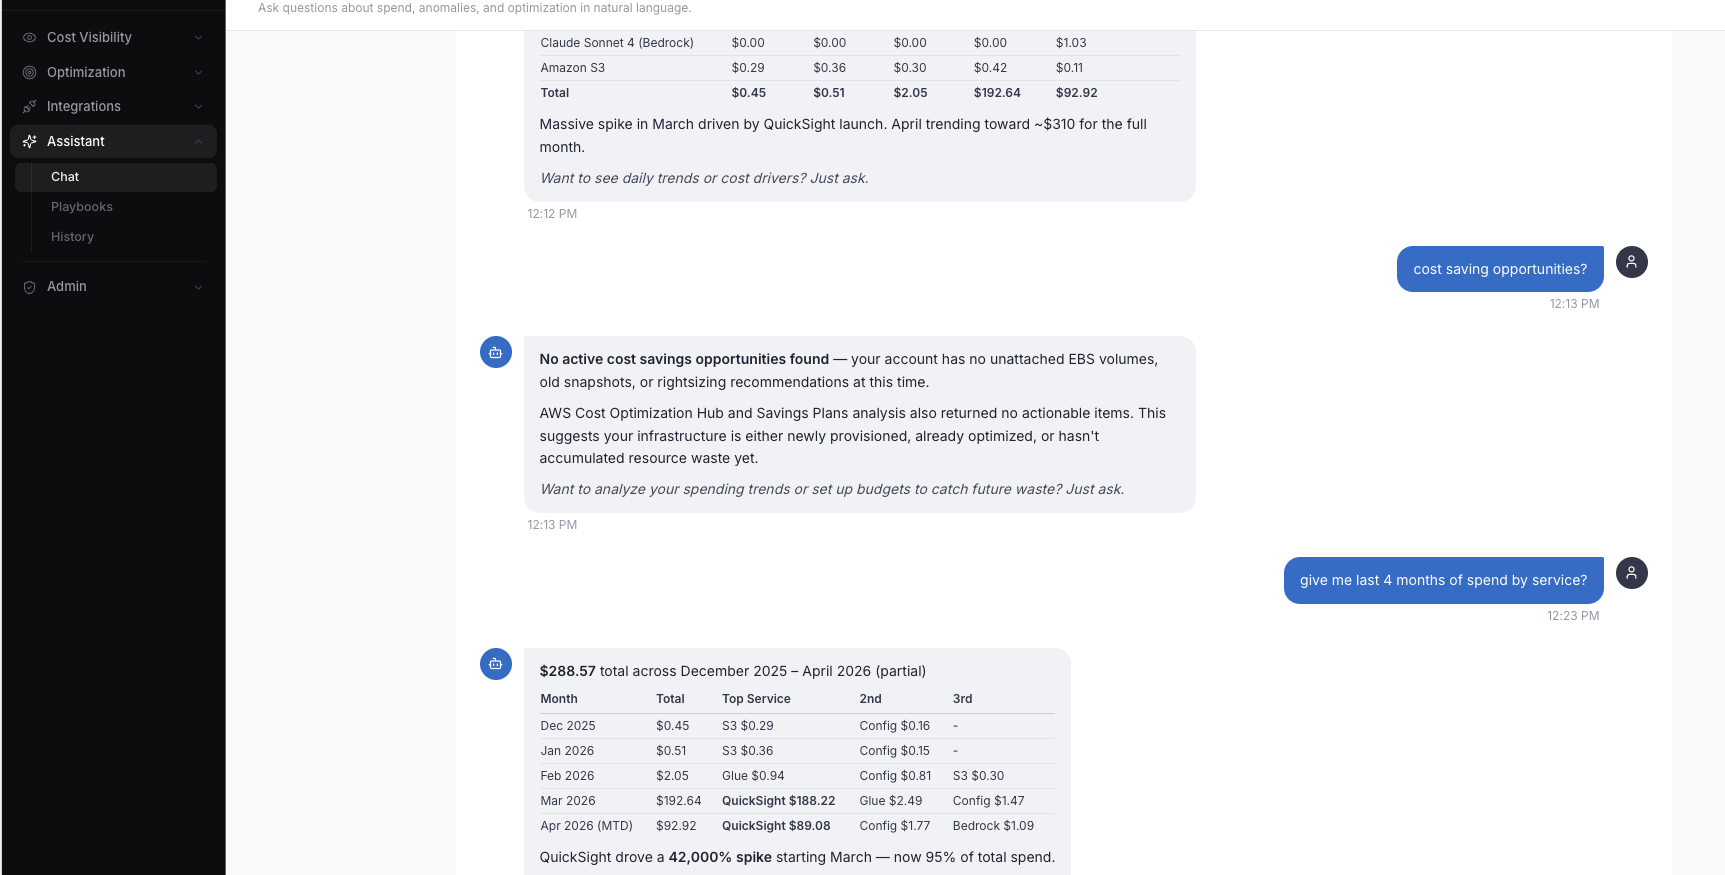The image size is (1725, 875).
Task: Click the Optimization target icon
Action: pyautogui.click(x=28, y=72)
